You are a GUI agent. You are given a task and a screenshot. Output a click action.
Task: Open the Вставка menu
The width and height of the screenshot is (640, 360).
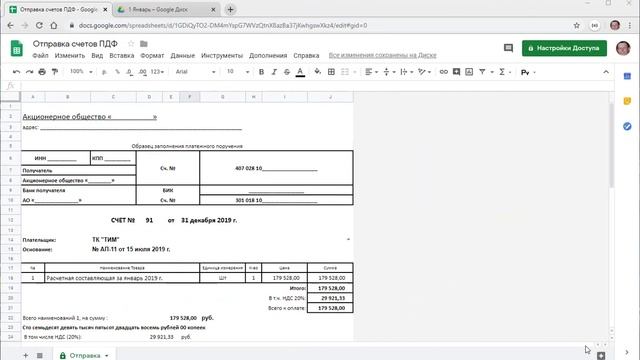tap(122, 56)
